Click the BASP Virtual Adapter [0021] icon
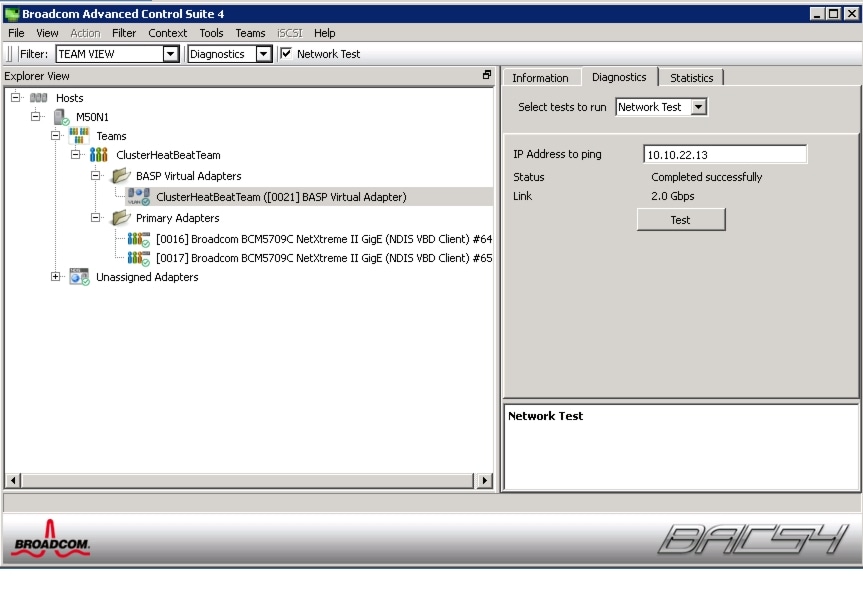Viewport: 863px width, 600px height. point(139,197)
